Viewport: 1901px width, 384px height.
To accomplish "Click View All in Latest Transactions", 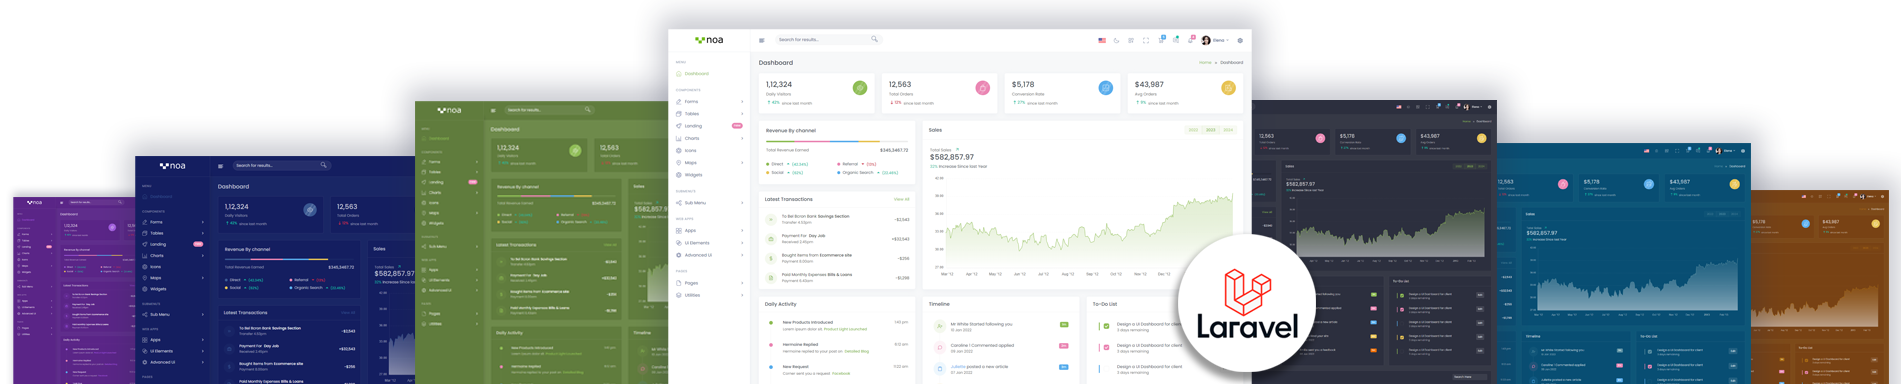I will [901, 199].
